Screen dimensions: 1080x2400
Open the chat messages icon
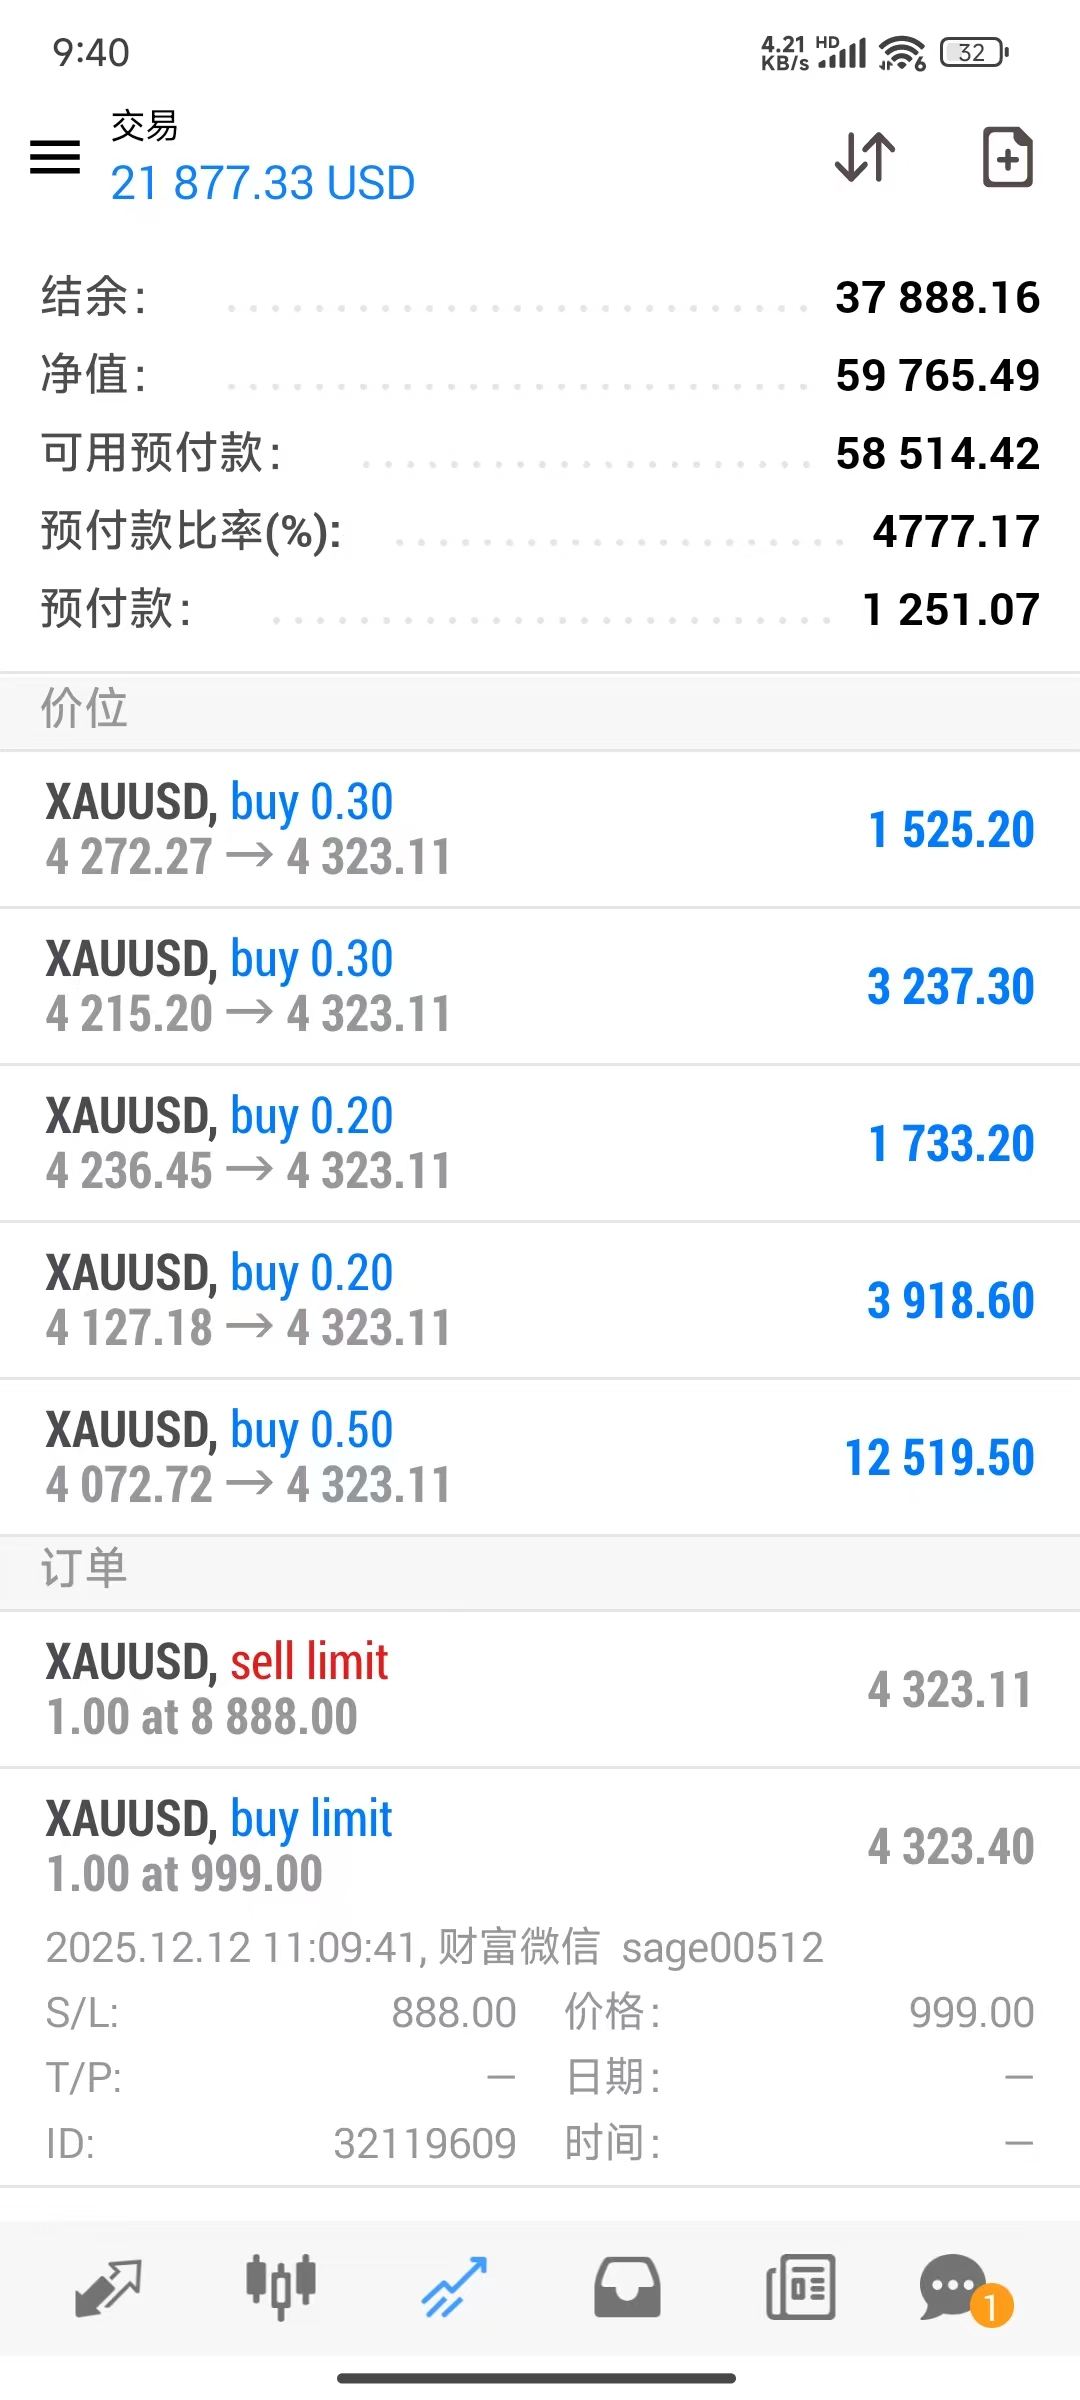(x=953, y=2285)
